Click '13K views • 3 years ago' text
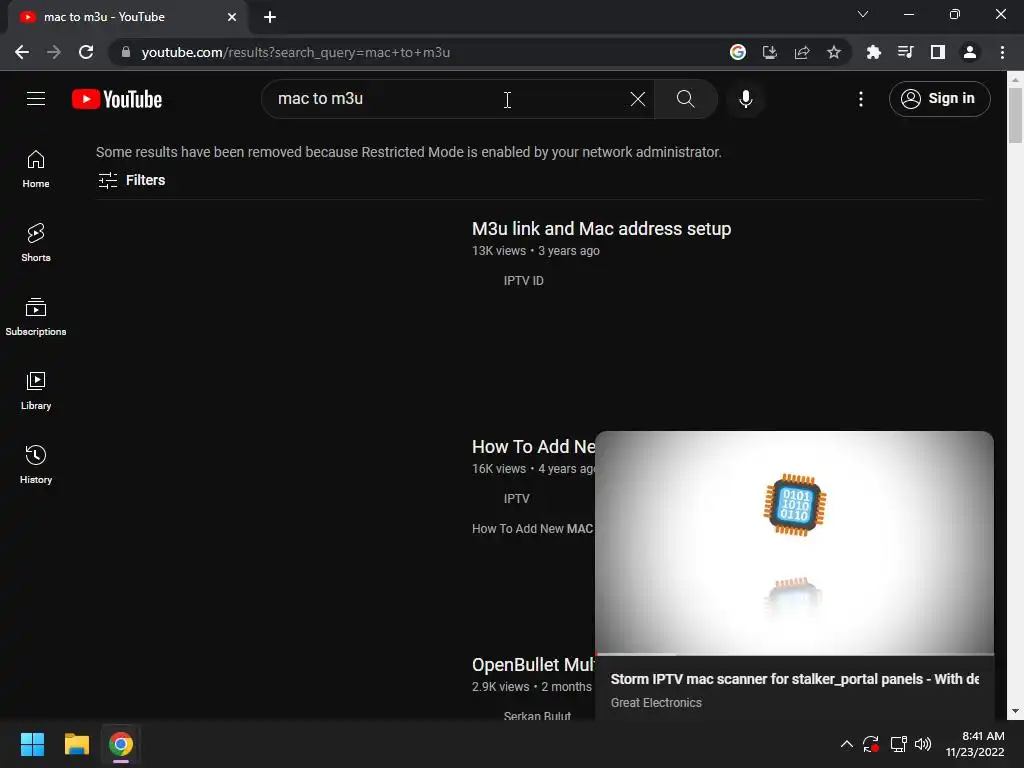1024x768 pixels. click(536, 251)
